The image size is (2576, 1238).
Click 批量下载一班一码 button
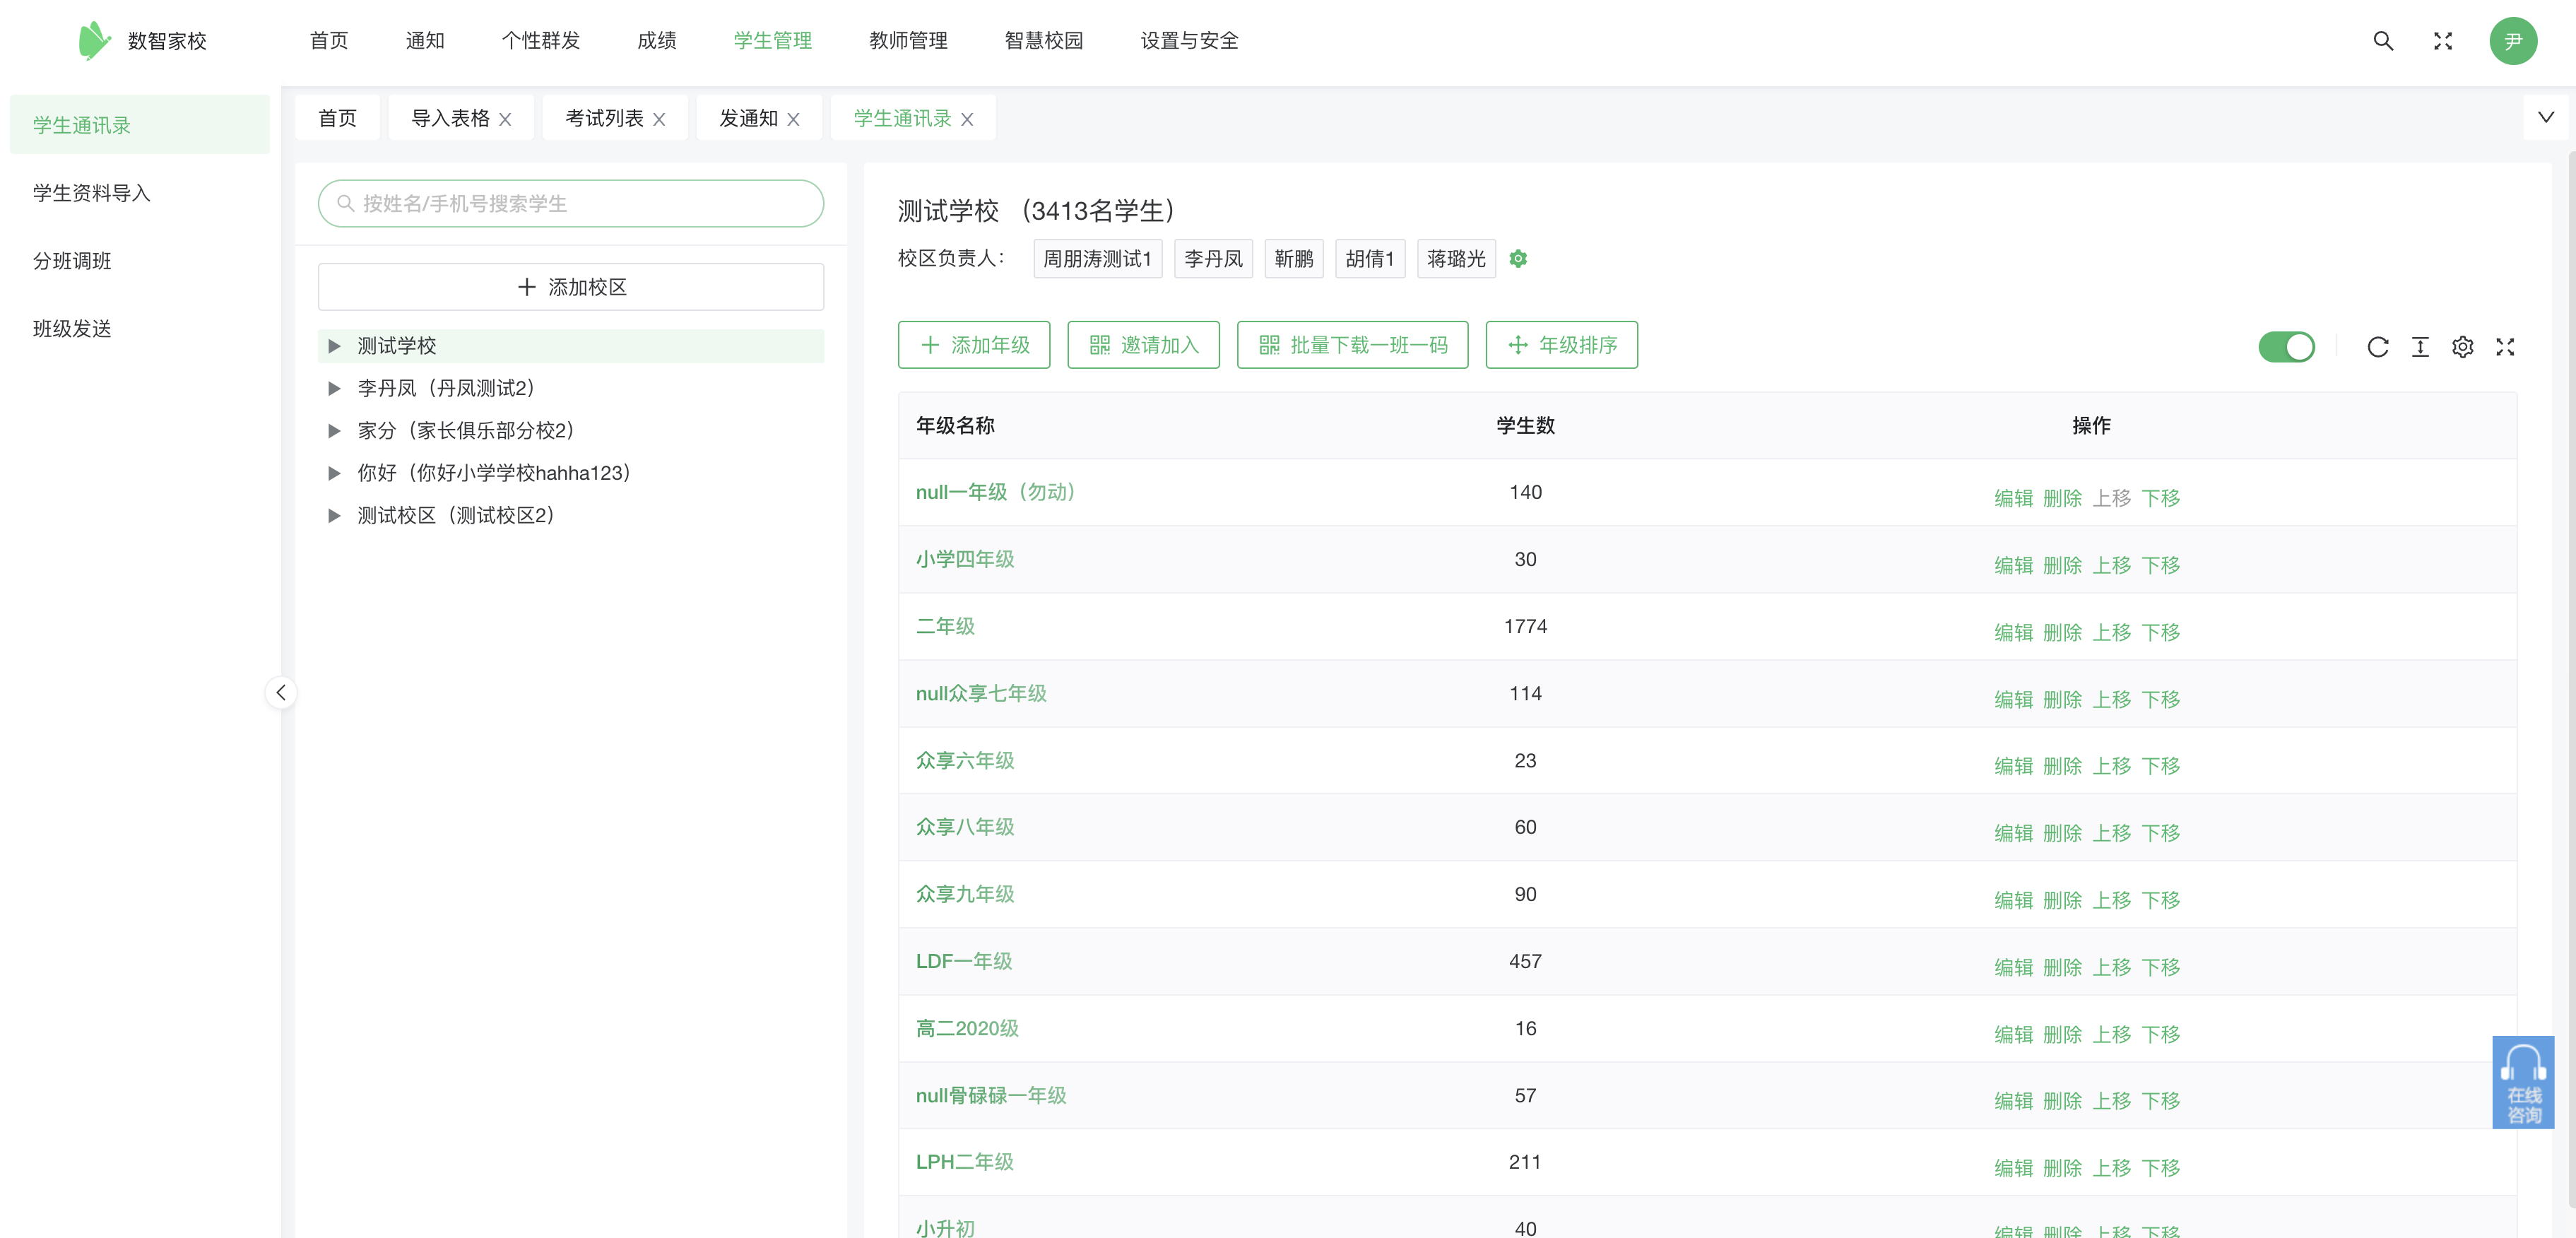pyautogui.click(x=1352, y=345)
